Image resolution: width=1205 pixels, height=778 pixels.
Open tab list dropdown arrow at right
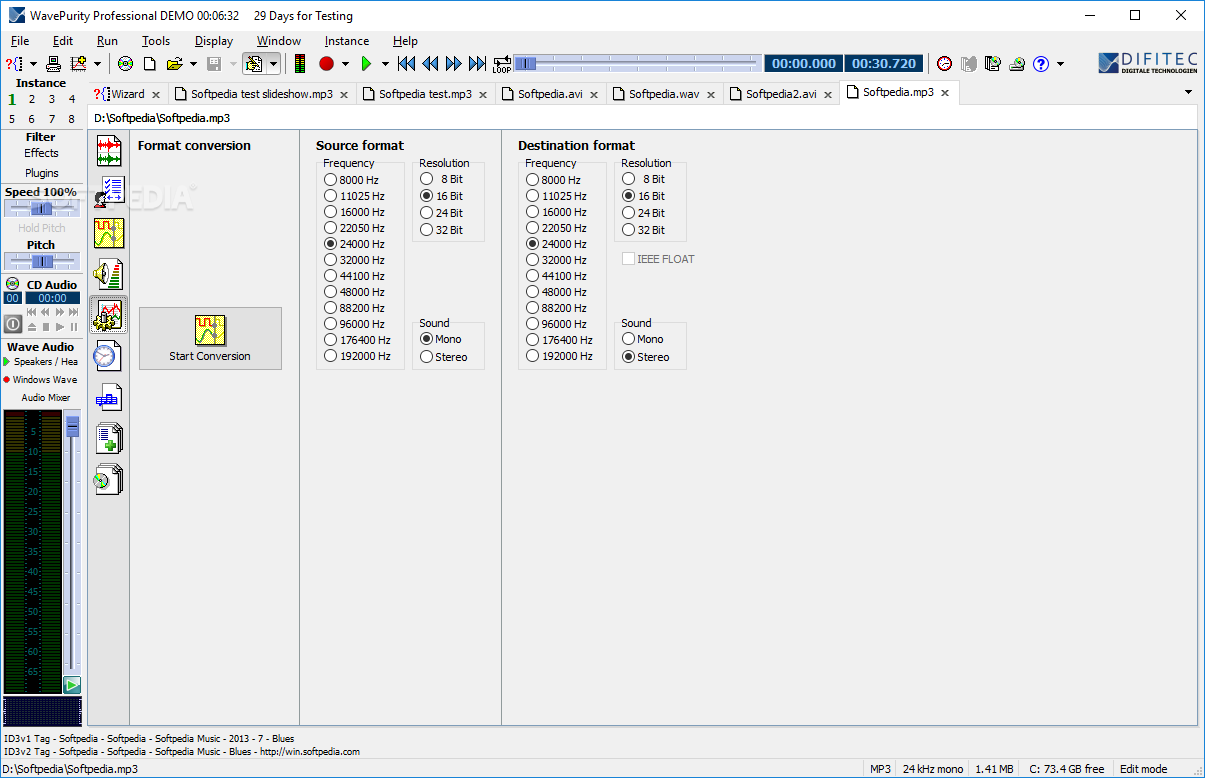tap(1189, 92)
